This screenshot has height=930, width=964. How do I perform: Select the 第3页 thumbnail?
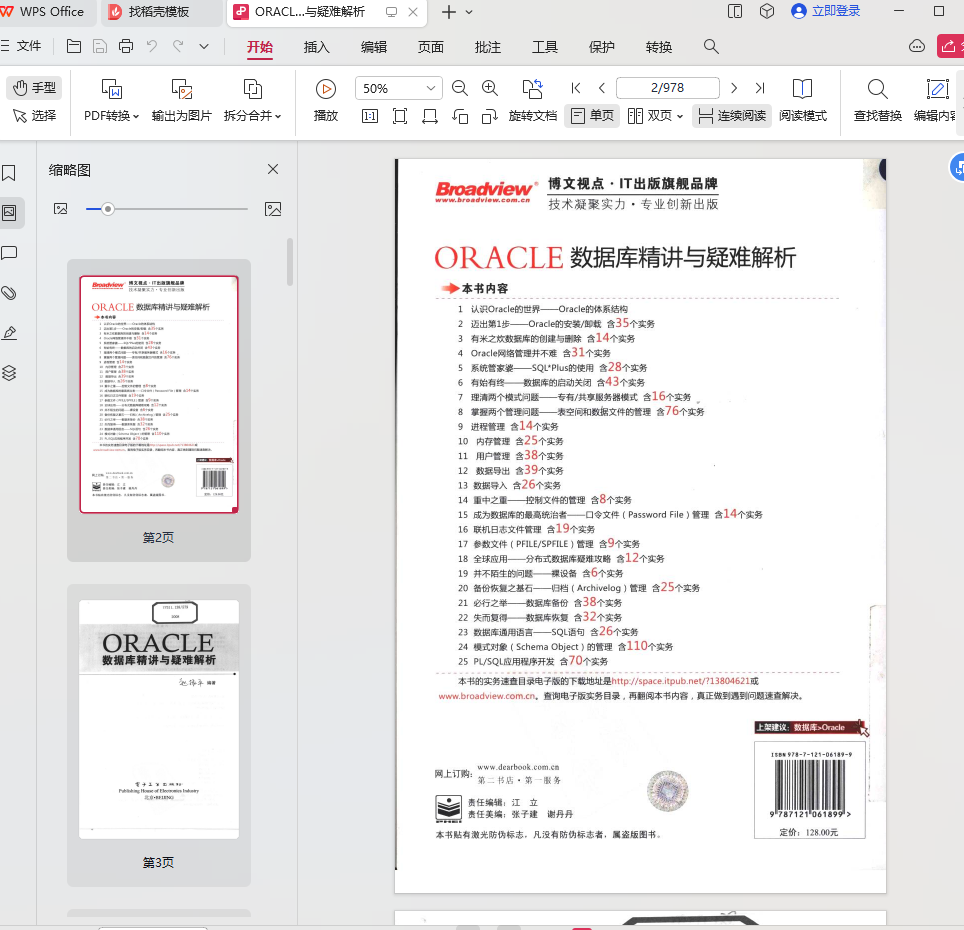(x=159, y=735)
